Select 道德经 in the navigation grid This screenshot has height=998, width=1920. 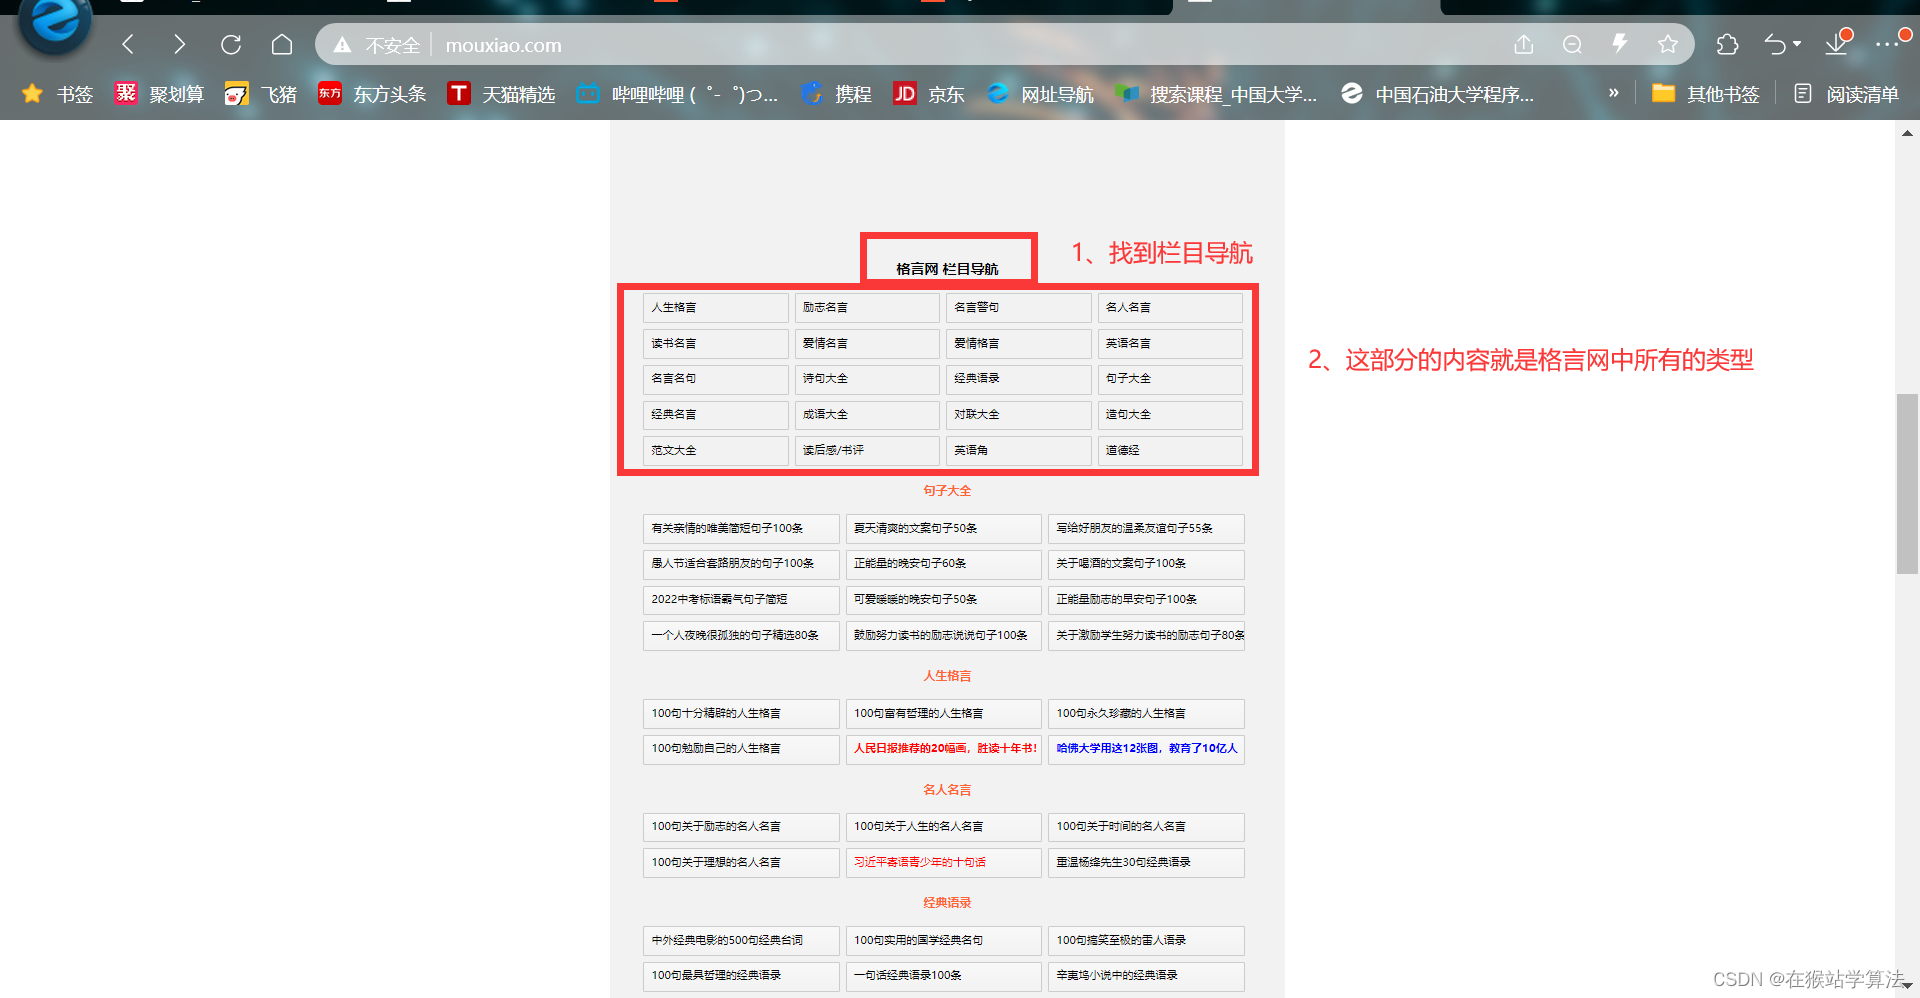1170,450
